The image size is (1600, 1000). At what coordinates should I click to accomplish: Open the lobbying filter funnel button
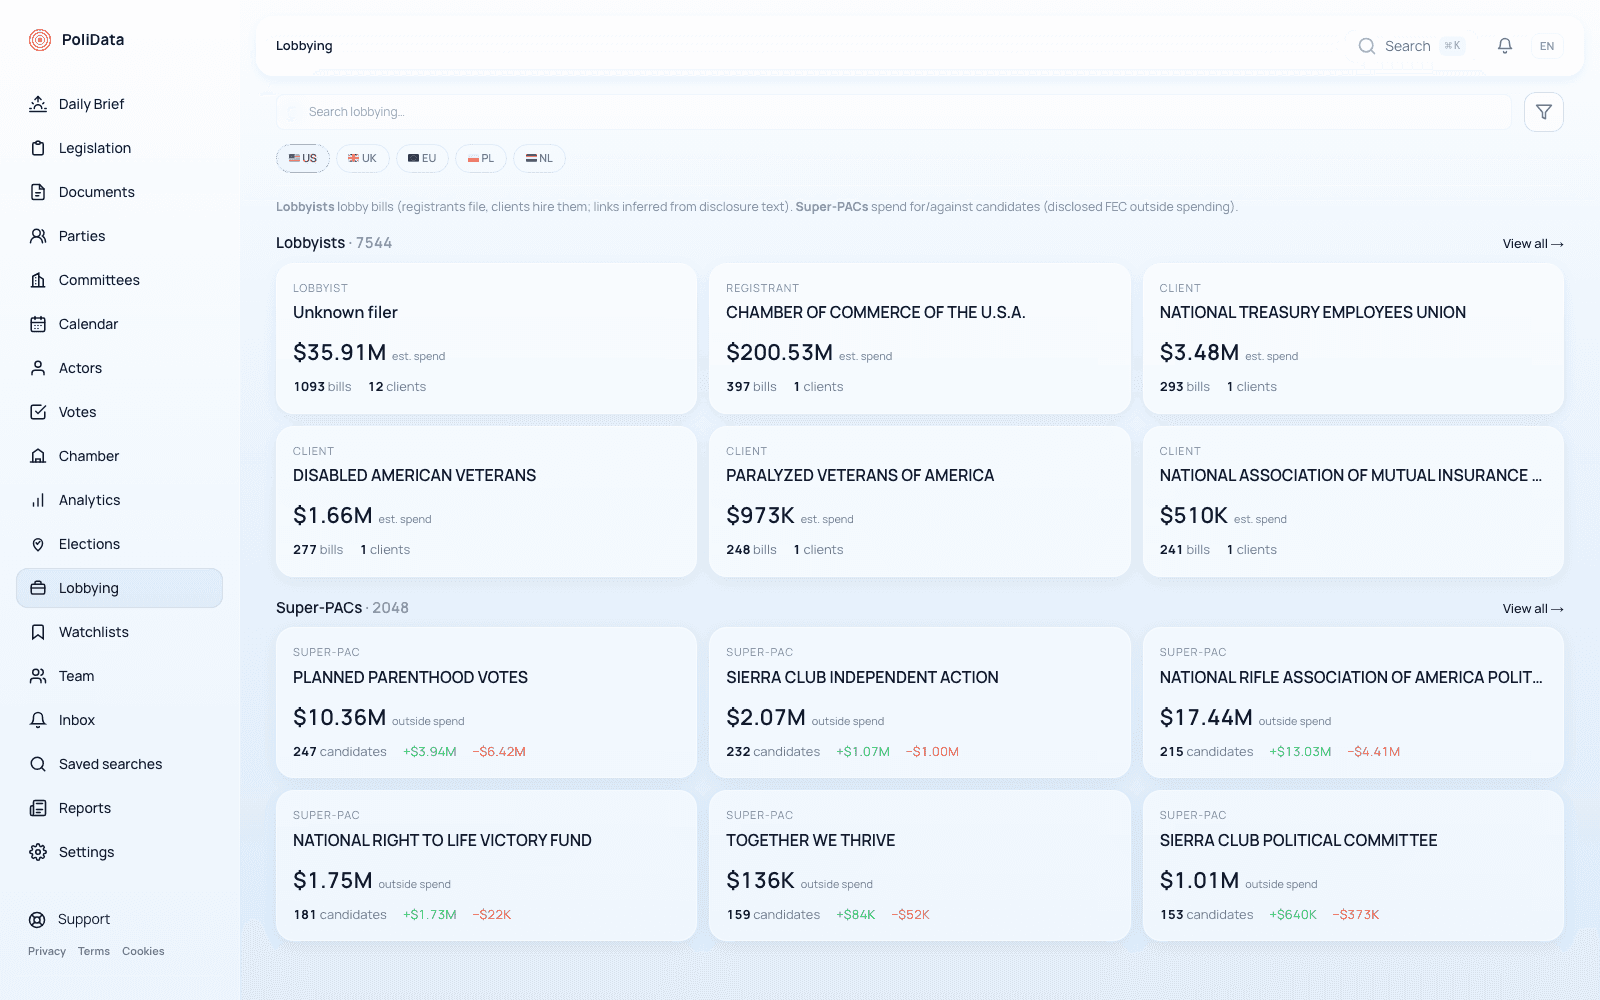pos(1544,112)
